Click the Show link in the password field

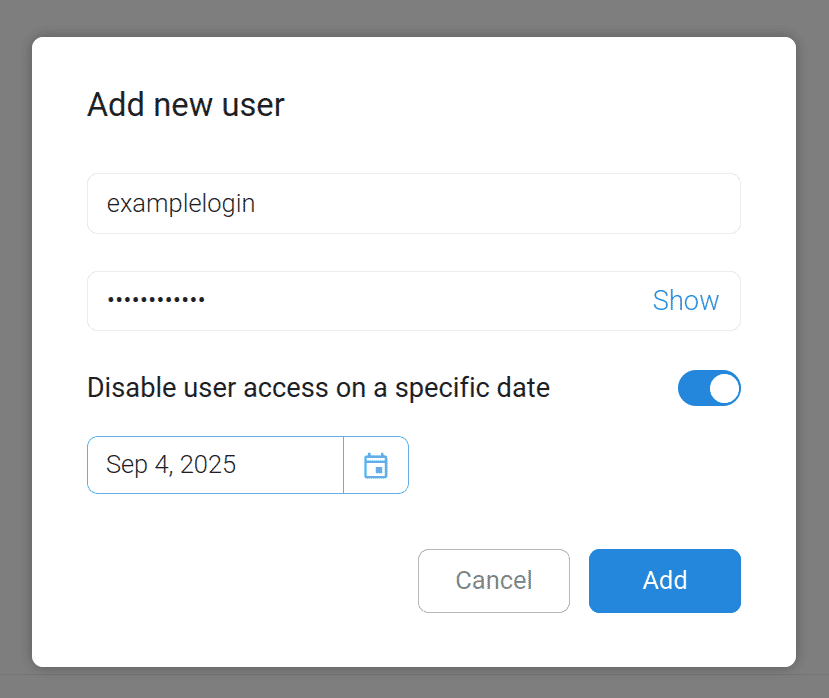(x=685, y=300)
